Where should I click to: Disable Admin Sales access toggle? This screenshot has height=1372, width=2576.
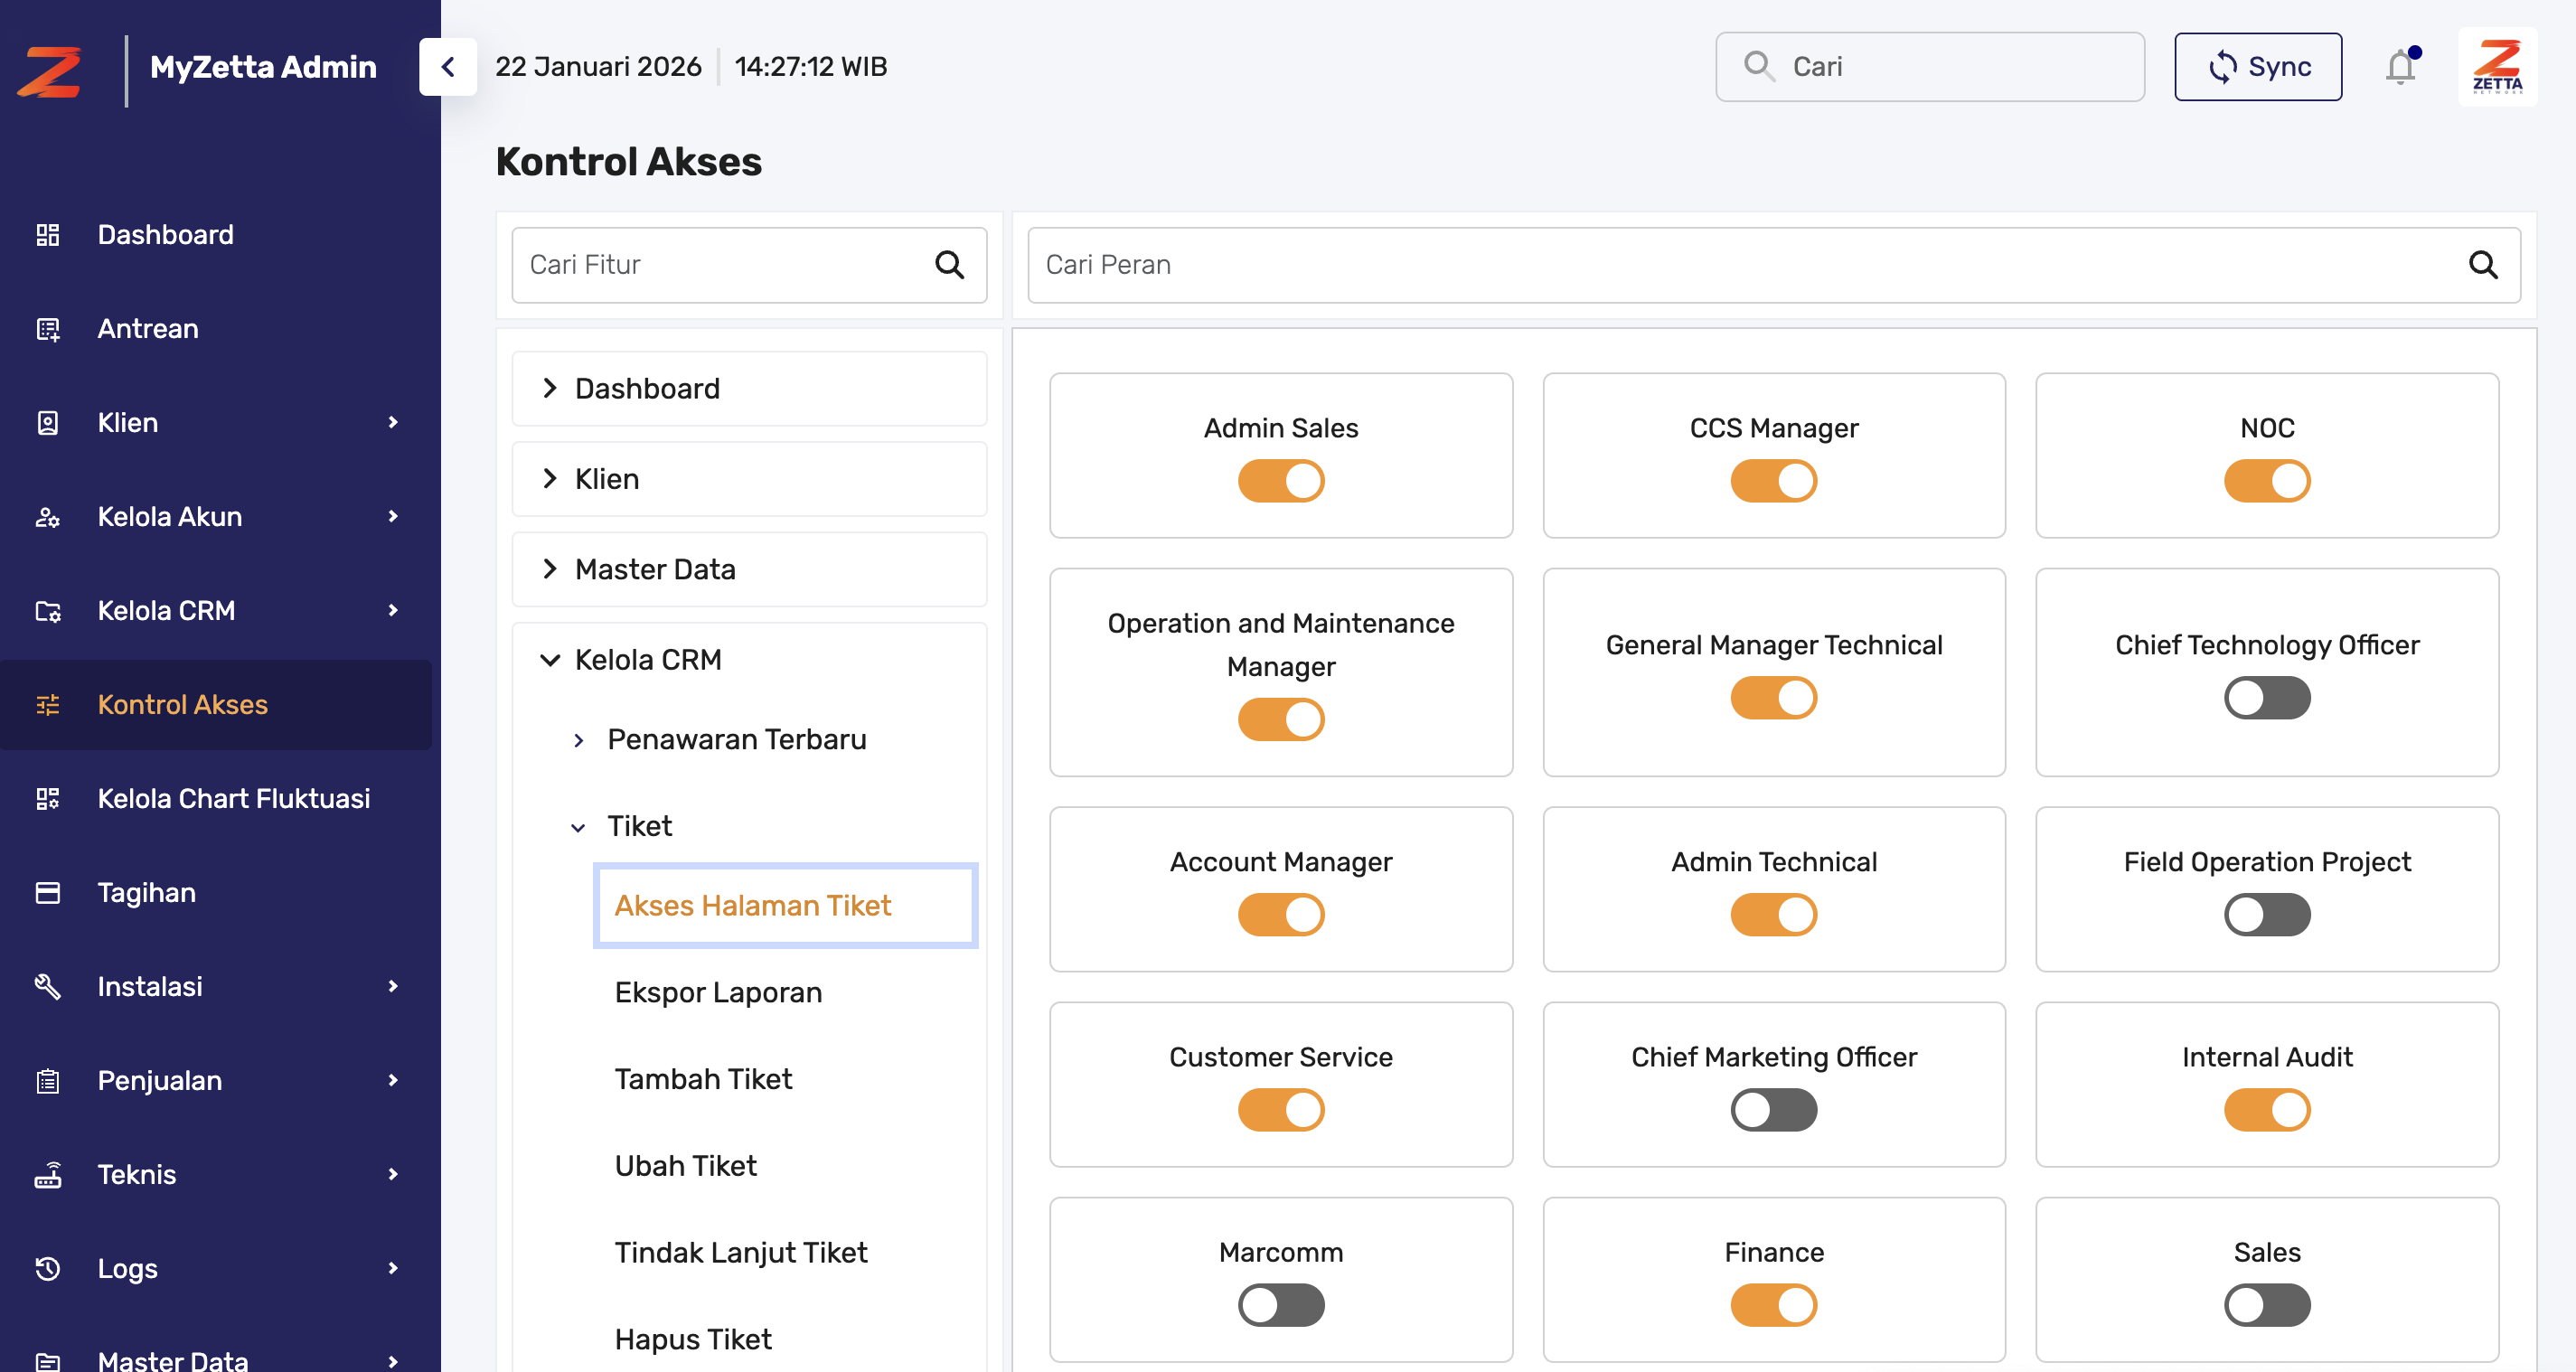click(1281, 480)
